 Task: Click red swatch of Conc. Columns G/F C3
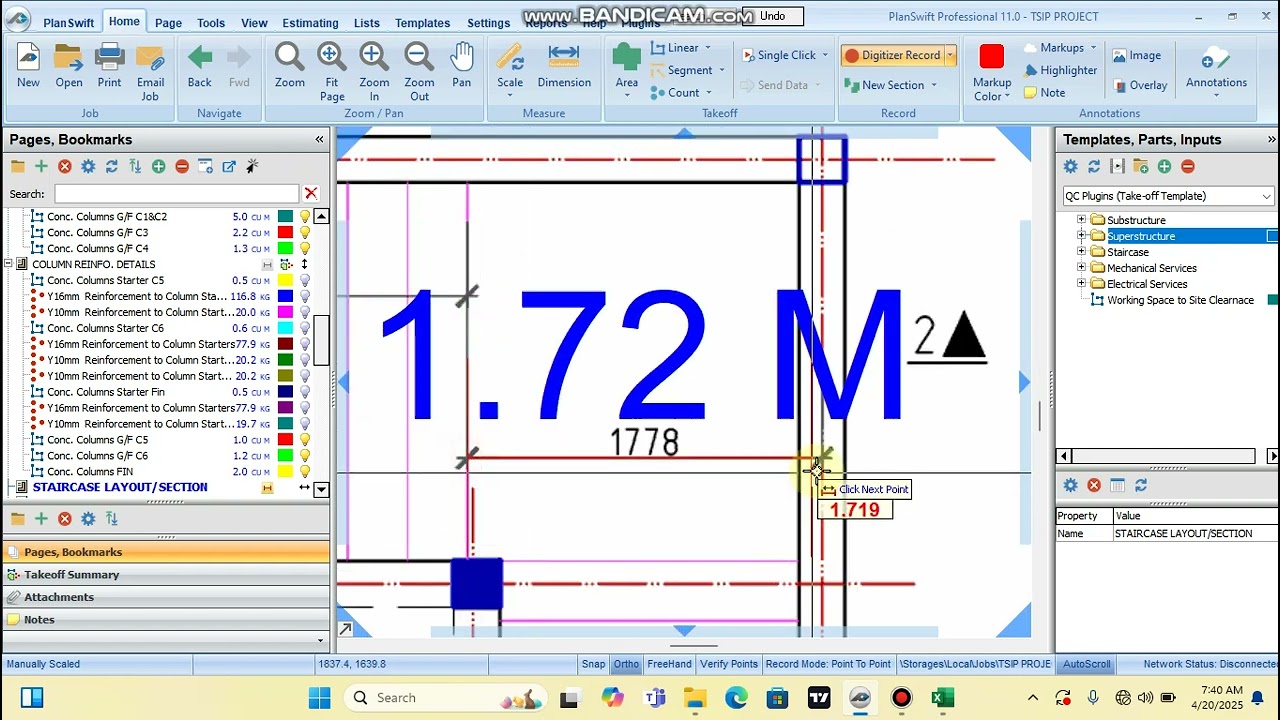285,232
